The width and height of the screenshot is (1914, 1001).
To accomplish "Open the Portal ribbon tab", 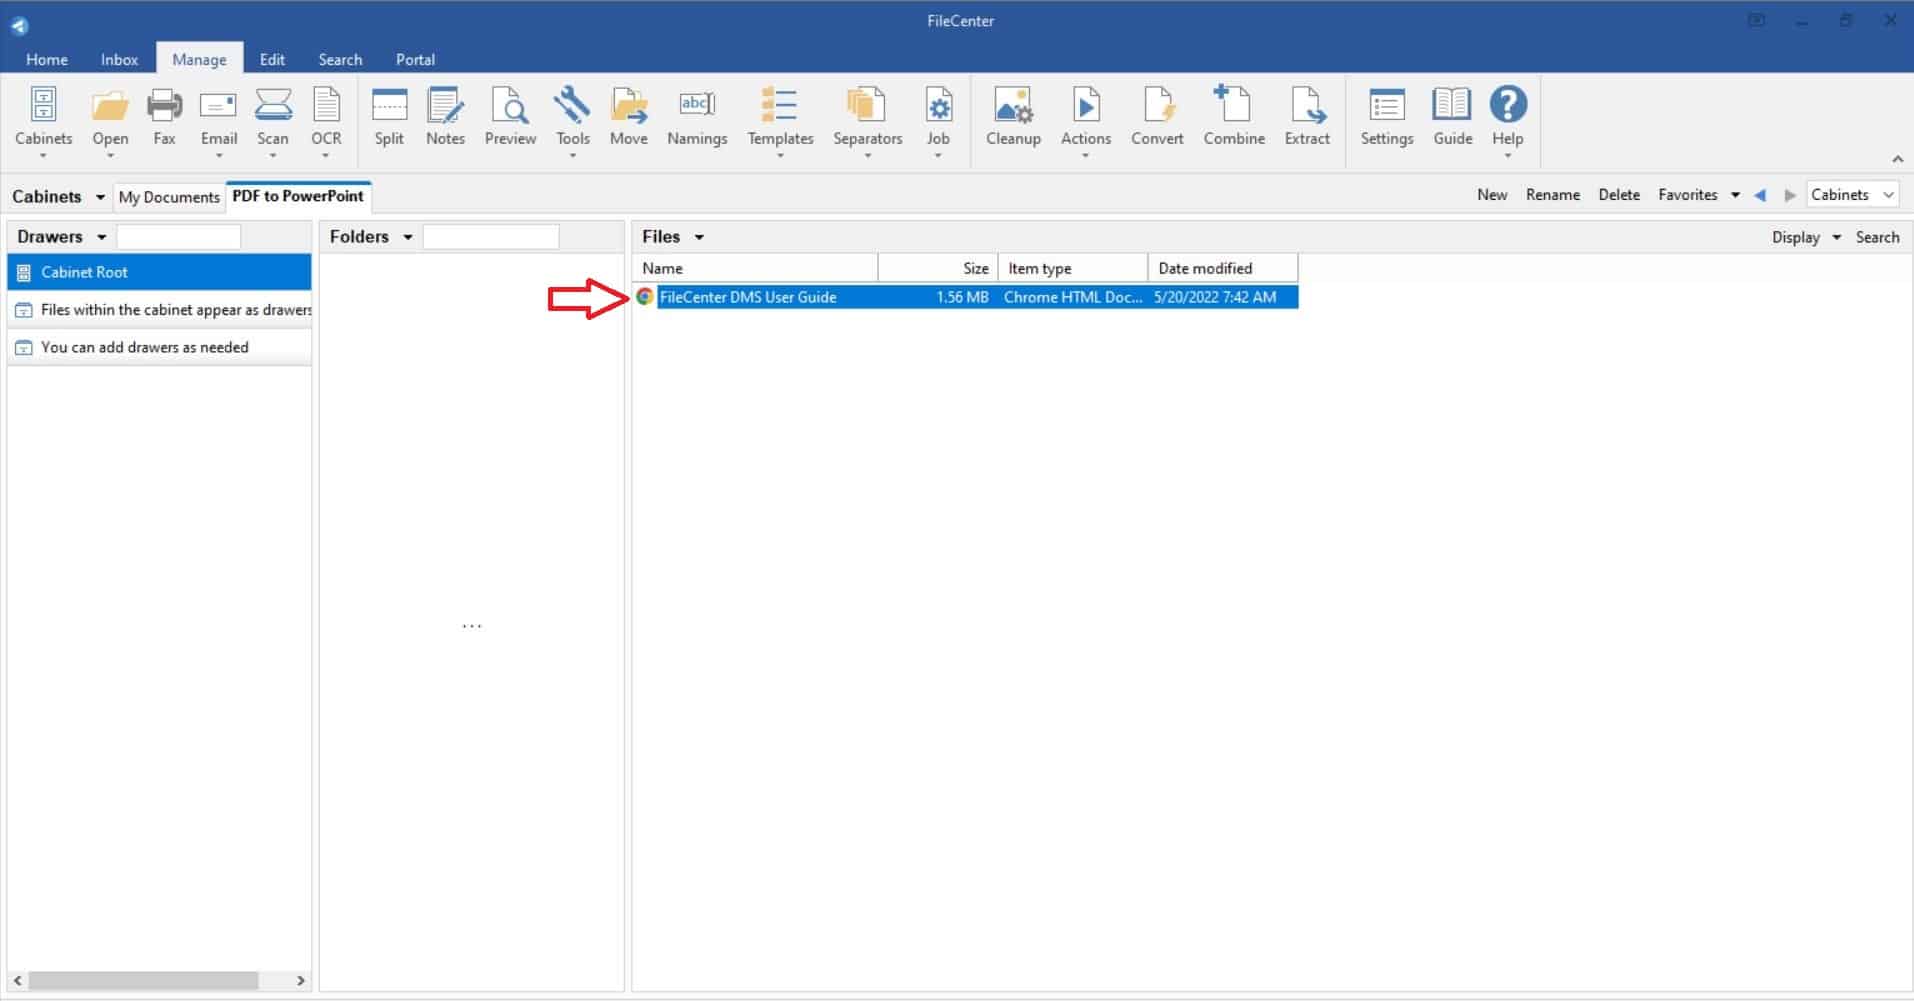I will click(415, 59).
